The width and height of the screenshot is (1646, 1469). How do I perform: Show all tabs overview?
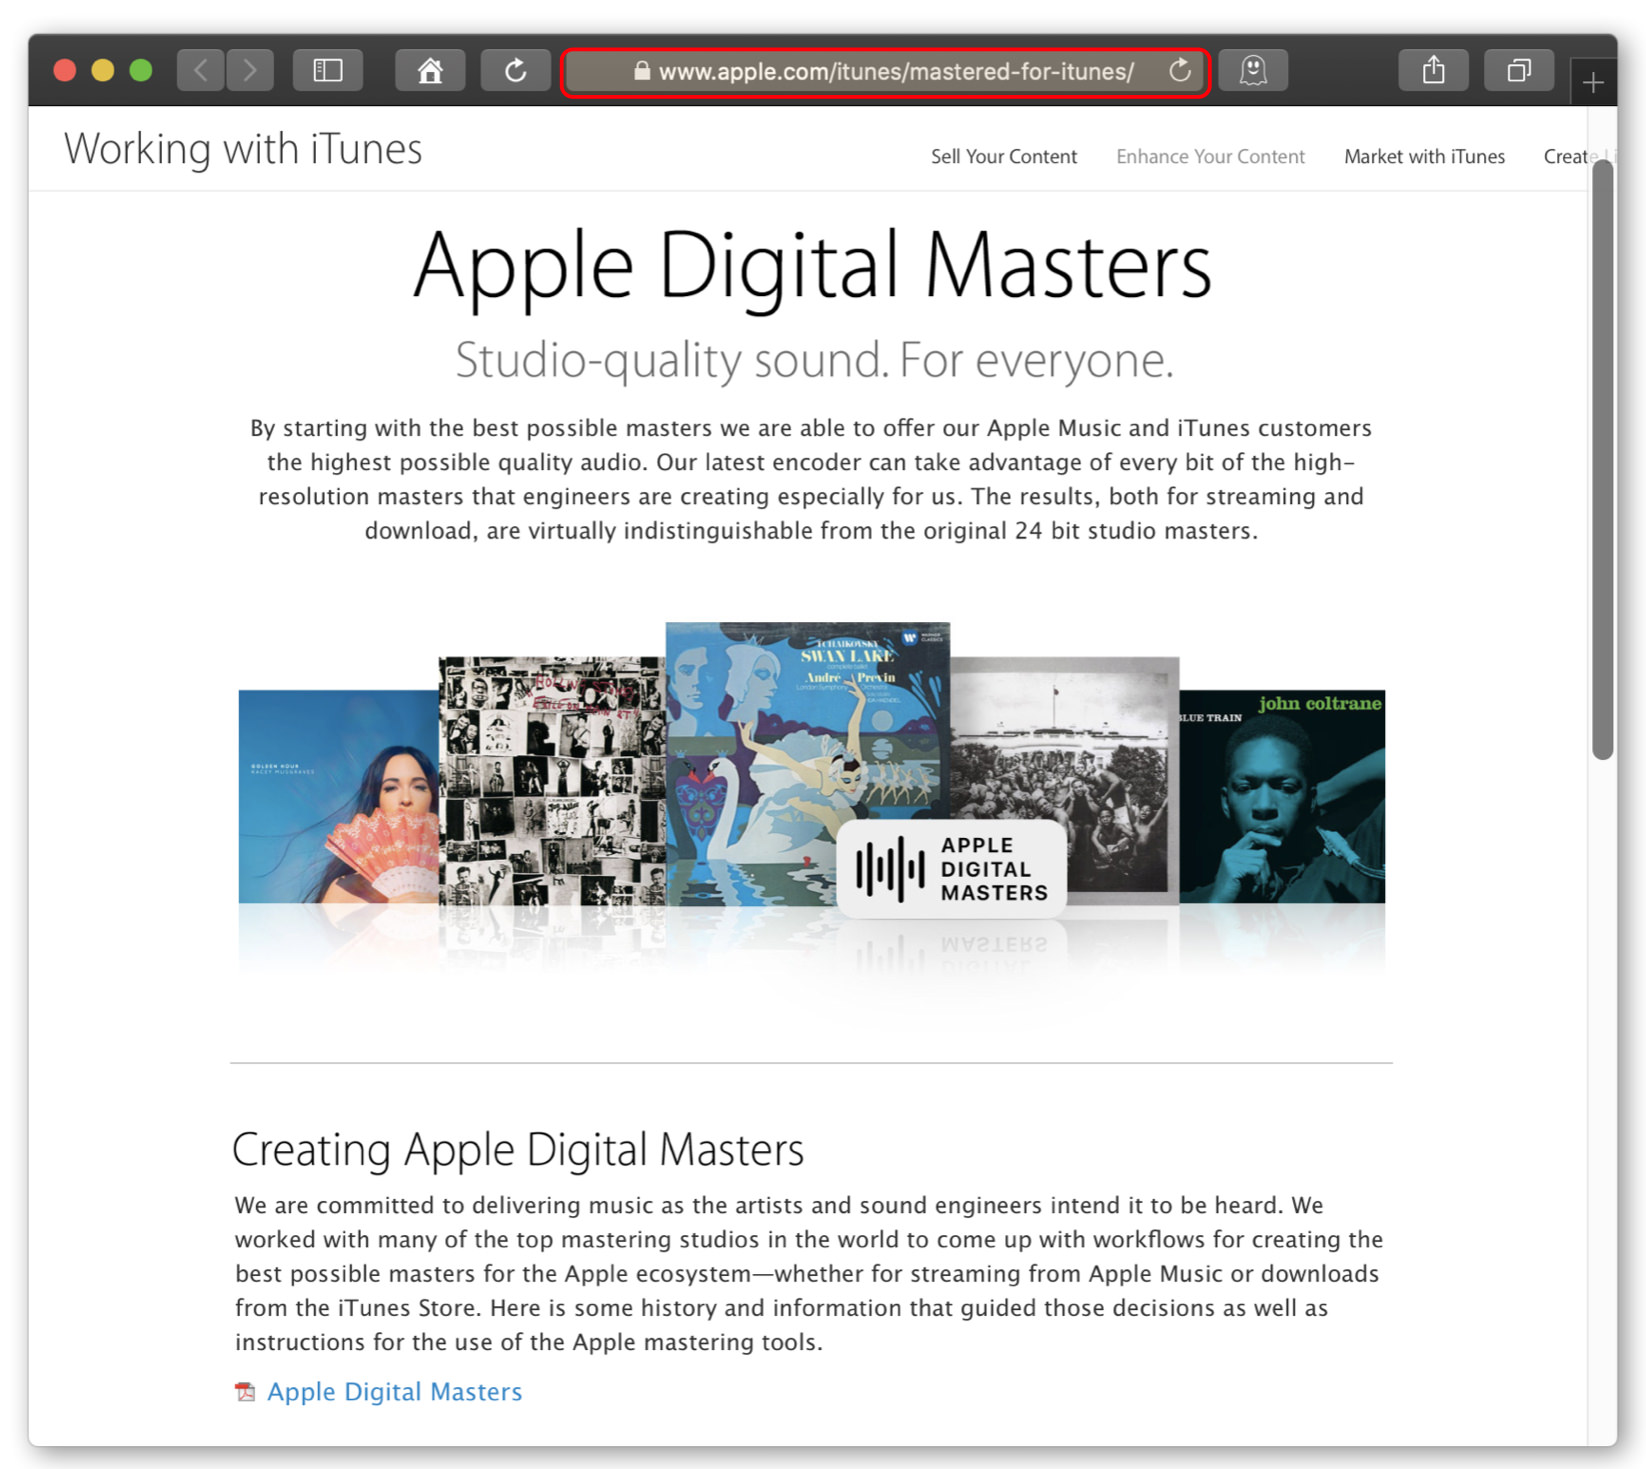pos(1519,71)
